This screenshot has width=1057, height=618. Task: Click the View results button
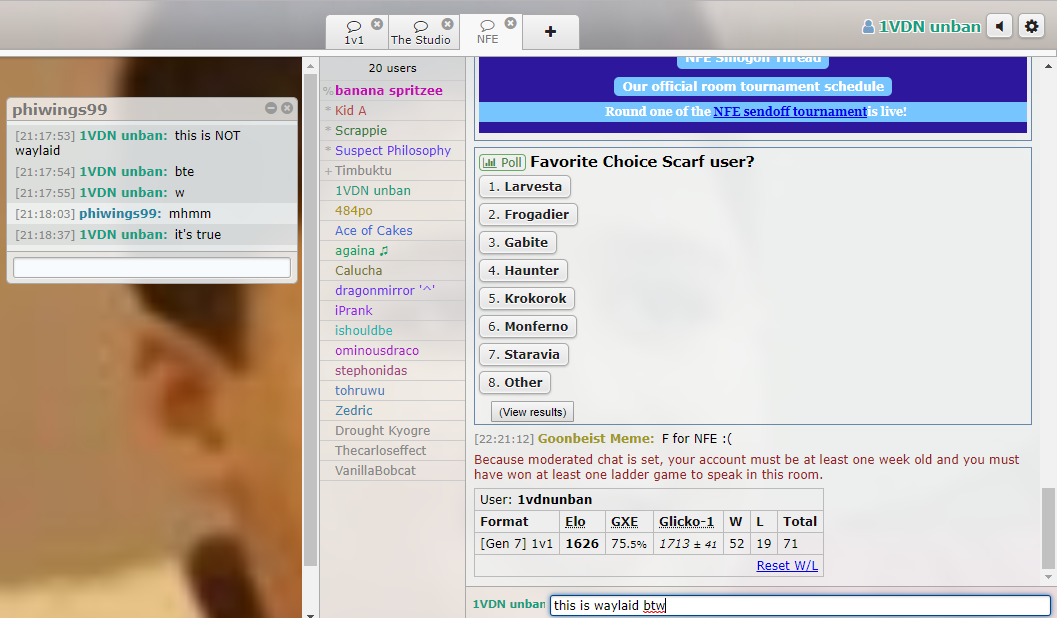coord(532,412)
